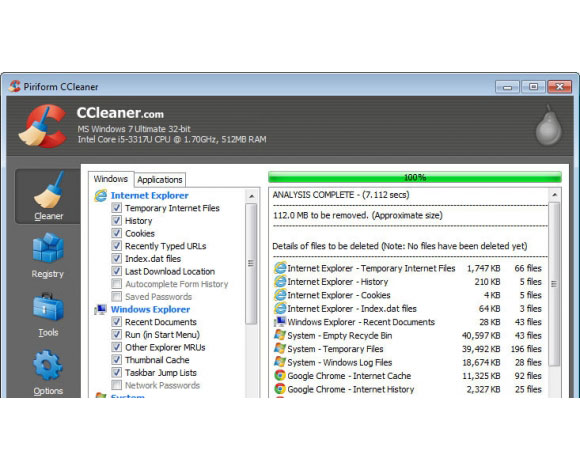Select 'Internet Explorer - Temporary Internet Files' result
Viewport: 580px width, 470px height.
click(408, 268)
